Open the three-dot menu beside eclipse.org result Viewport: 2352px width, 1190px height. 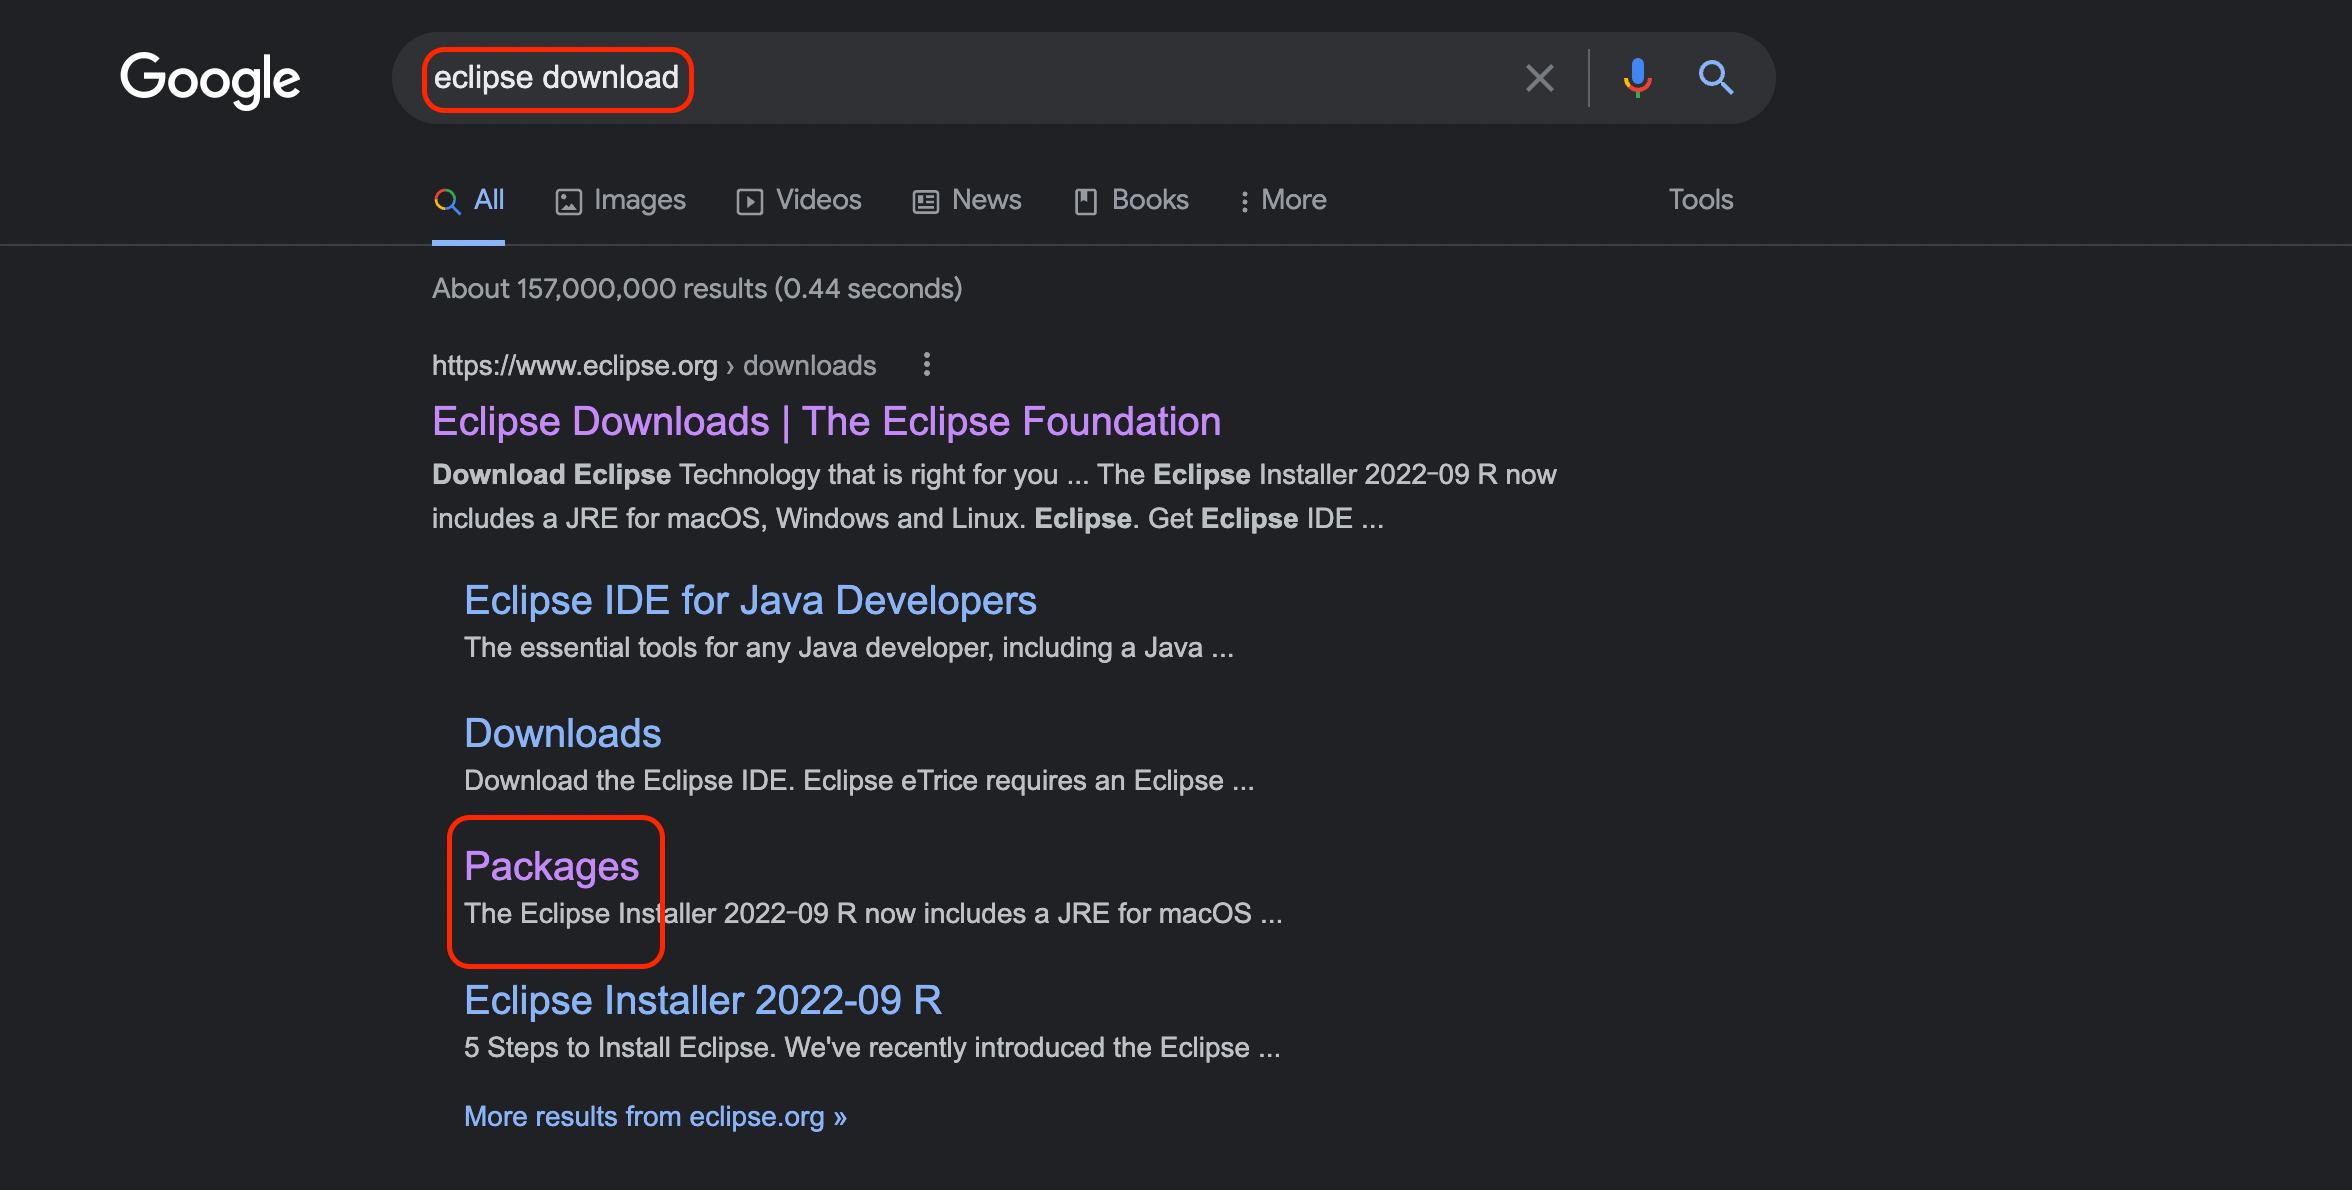tap(927, 365)
